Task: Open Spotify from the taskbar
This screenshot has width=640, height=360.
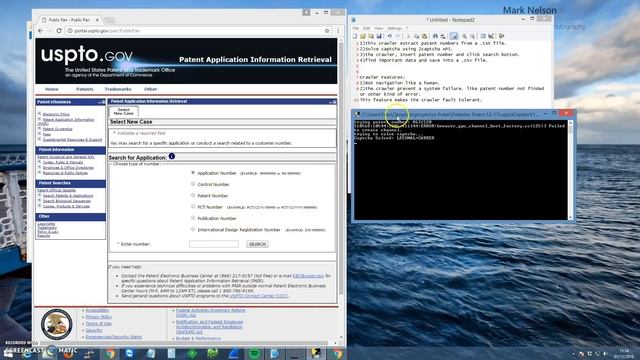Action: click(254, 353)
